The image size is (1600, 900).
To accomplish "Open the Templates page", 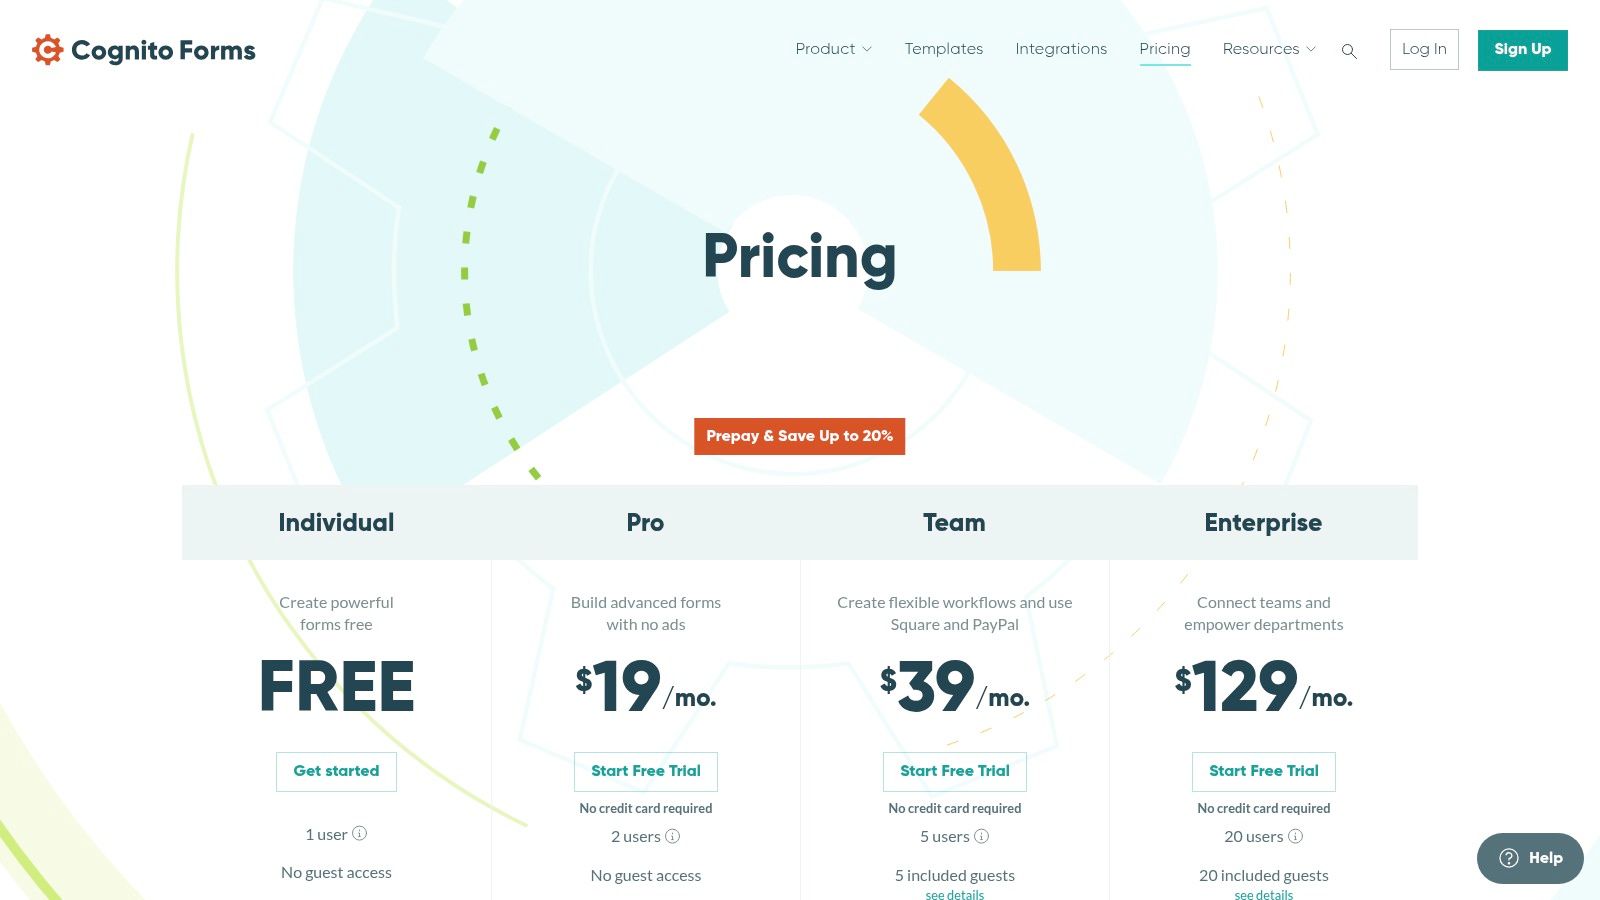I will click(943, 49).
